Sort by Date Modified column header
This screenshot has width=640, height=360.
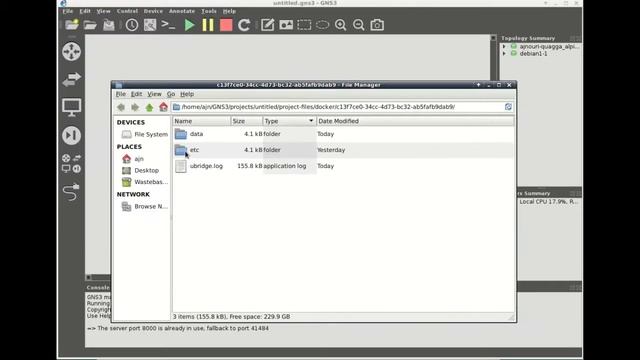point(415,121)
